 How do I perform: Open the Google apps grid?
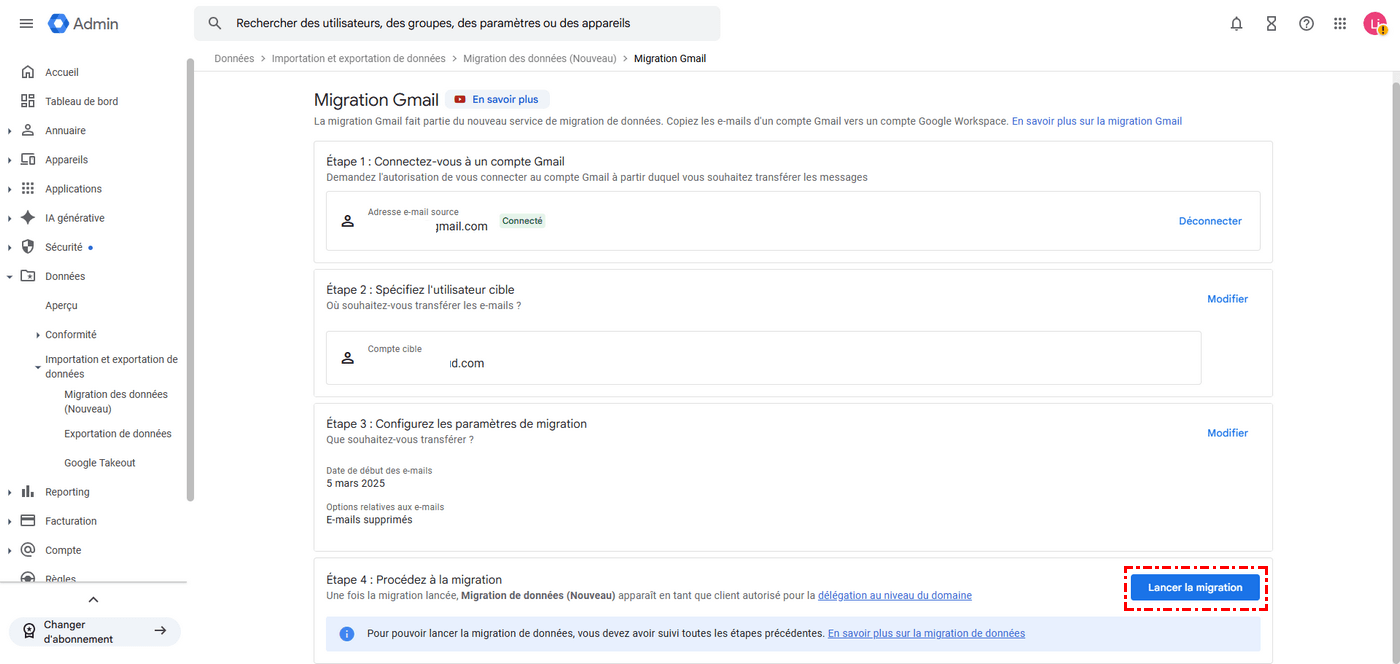[1340, 23]
